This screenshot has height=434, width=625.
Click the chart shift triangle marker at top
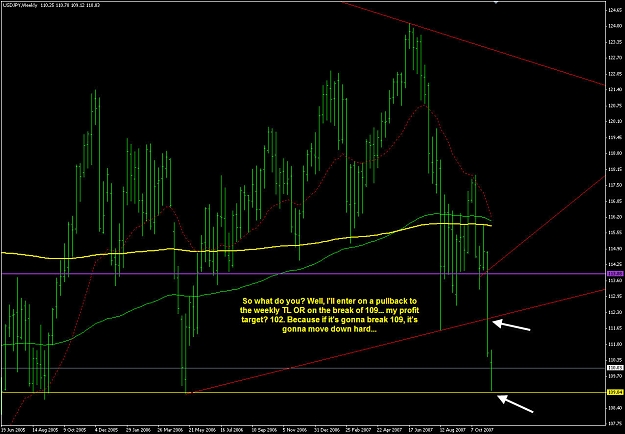tap(496, 2)
